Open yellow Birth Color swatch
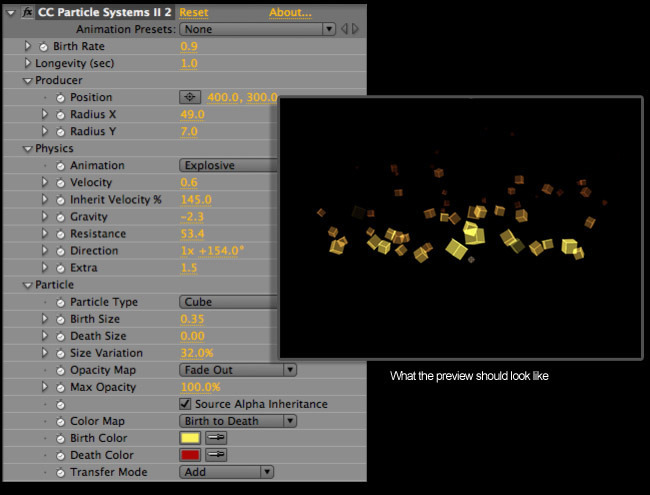650x495 pixels. point(190,438)
